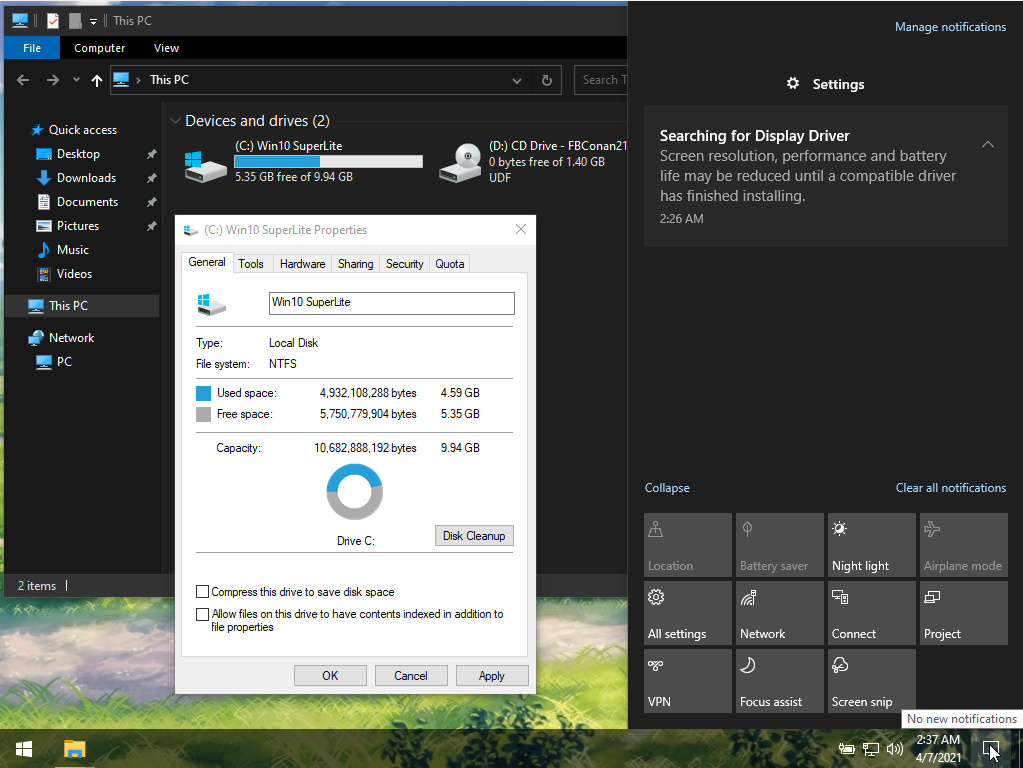The height and width of the screenshot is (768, 1023).
Task: Toggle the Night light quick action
Action: (872, 545)
